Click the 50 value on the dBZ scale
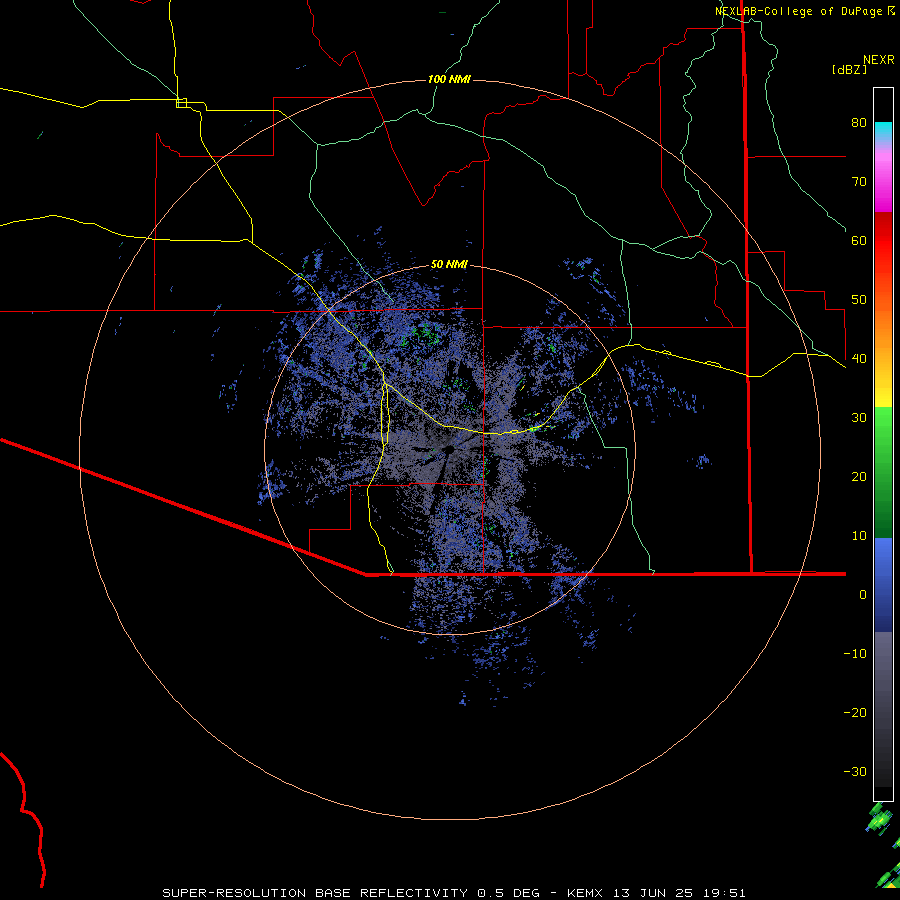The image size is (900, 900). pos(859,300)
